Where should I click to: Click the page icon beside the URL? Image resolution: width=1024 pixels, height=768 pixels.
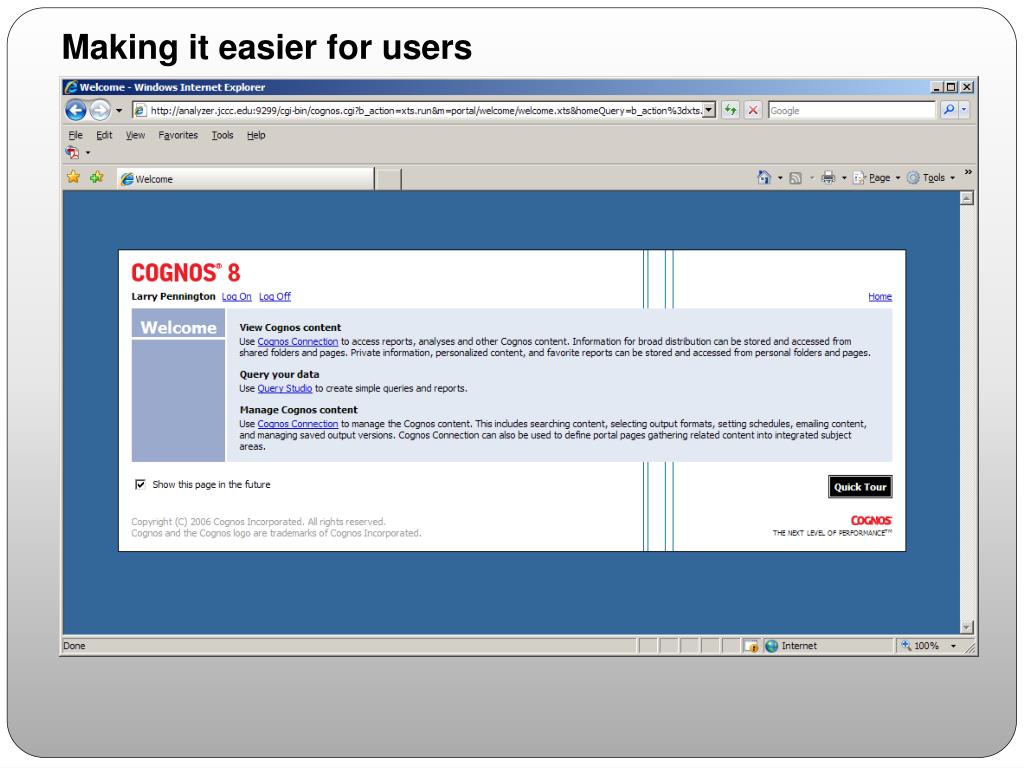[x=140, y=110]
